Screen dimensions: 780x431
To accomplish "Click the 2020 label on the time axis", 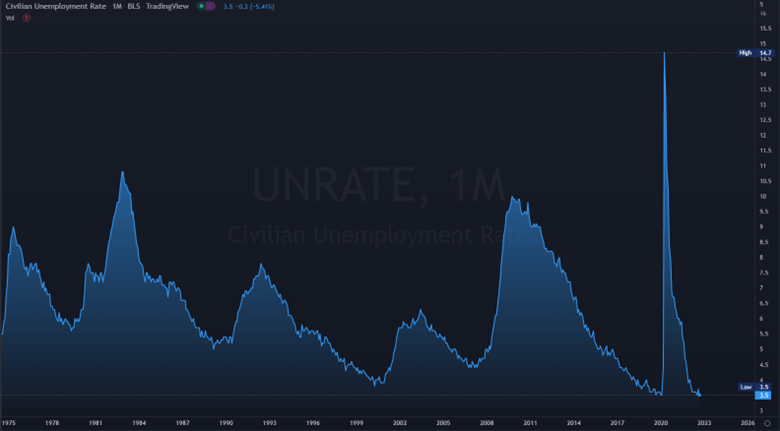I will click(x=661, y=423).
